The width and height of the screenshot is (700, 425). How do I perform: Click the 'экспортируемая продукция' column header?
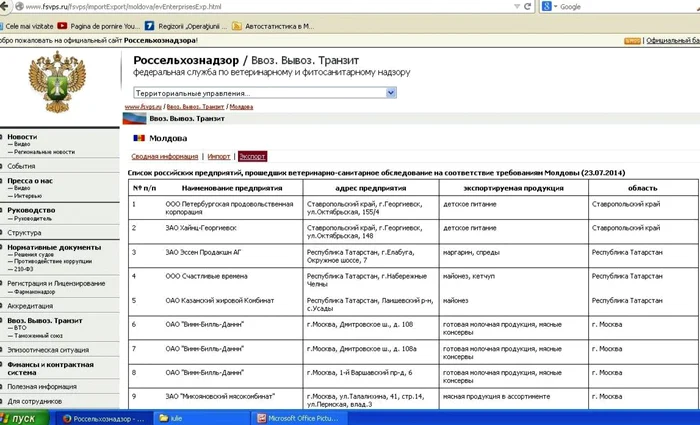[x=513, y=188]
